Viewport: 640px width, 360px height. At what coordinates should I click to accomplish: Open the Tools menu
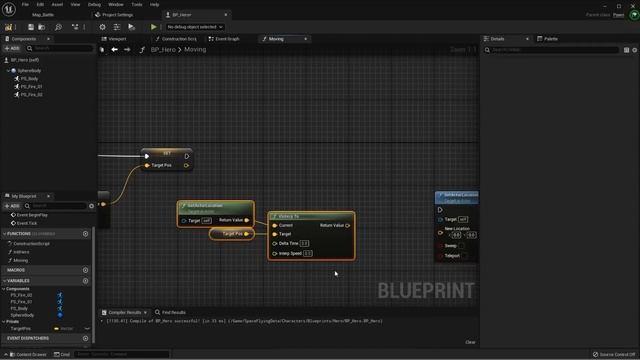tap(137, 4)
